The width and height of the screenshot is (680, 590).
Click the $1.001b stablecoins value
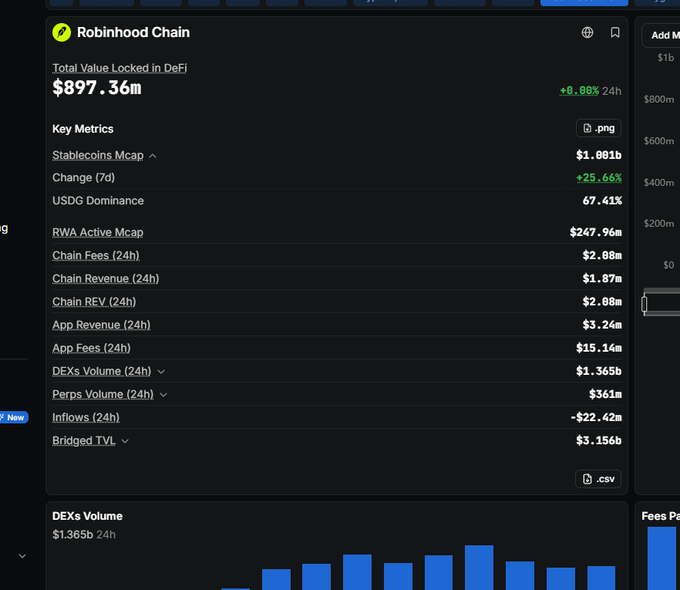click(598, 155)
